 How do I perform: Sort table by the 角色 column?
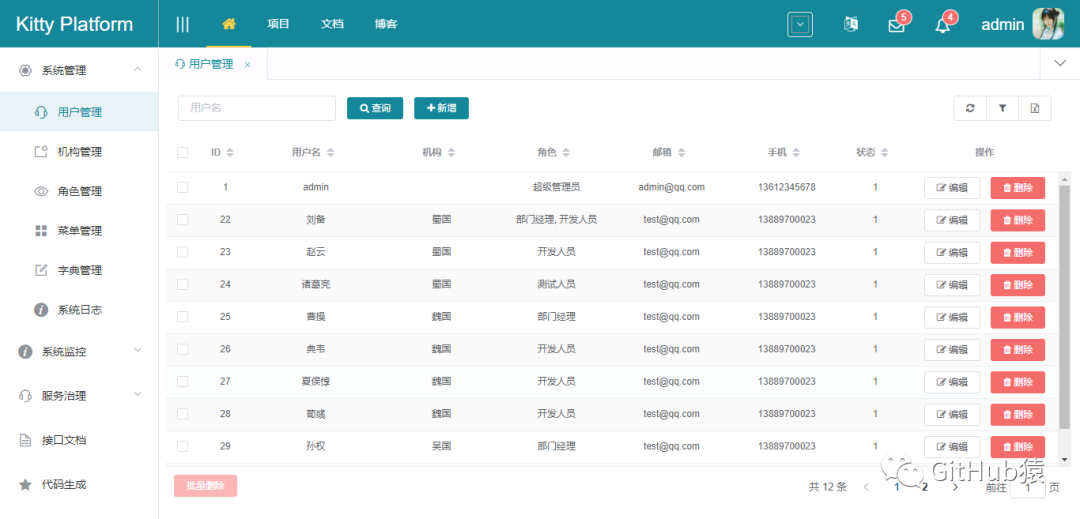click(x=565, y=153)
